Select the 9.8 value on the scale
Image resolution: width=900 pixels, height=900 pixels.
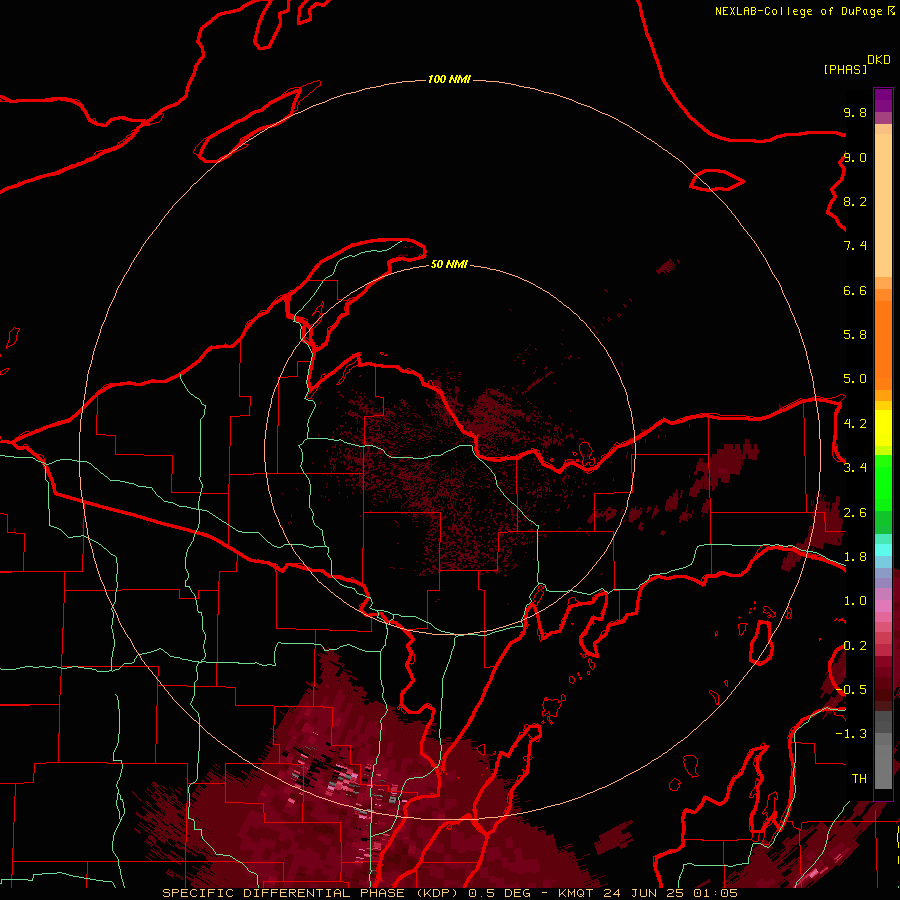(855, 112)
